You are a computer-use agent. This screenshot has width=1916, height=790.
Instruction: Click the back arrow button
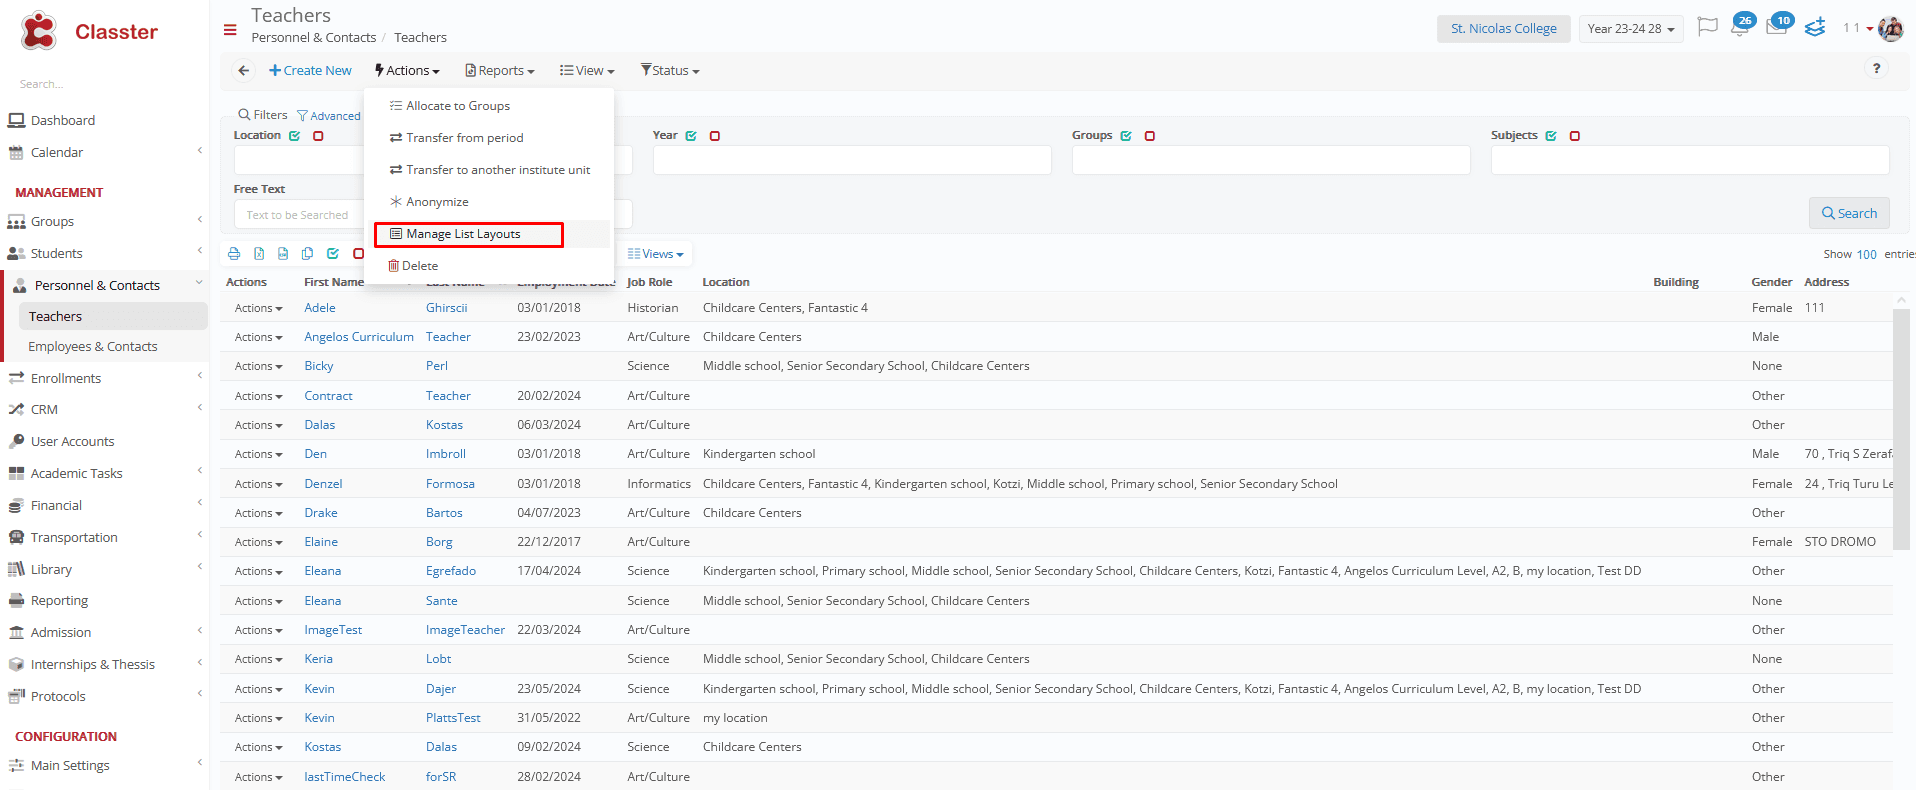[x=243, y=71]
